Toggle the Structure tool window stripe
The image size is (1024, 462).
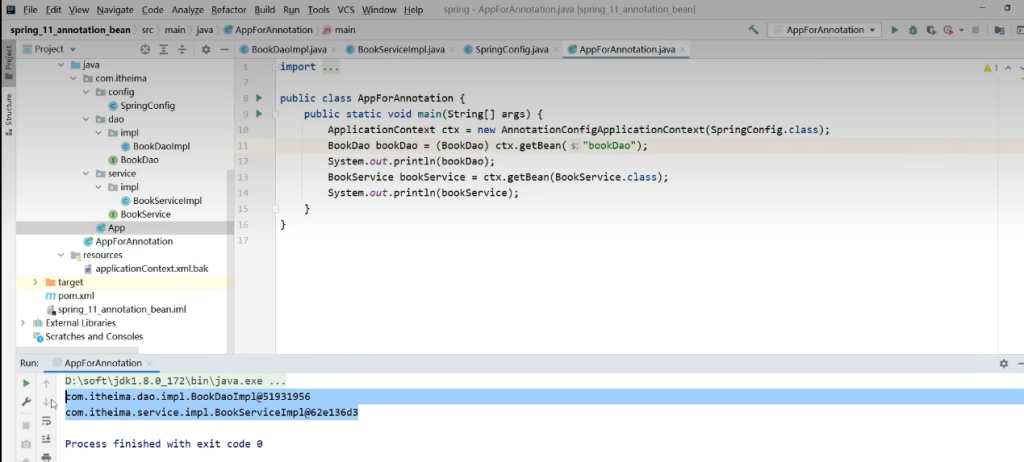click(x=8, y=114)
